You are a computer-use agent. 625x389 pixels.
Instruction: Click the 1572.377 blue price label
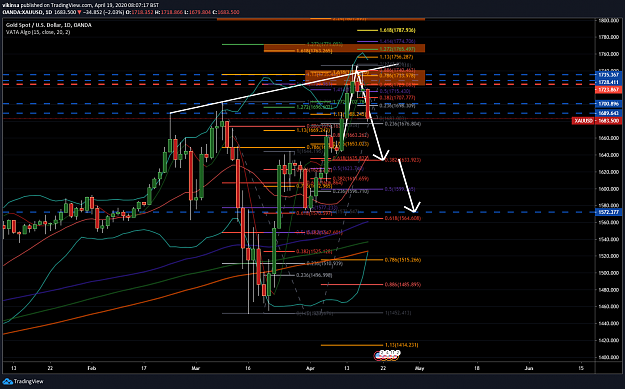[x=608, y=212]
